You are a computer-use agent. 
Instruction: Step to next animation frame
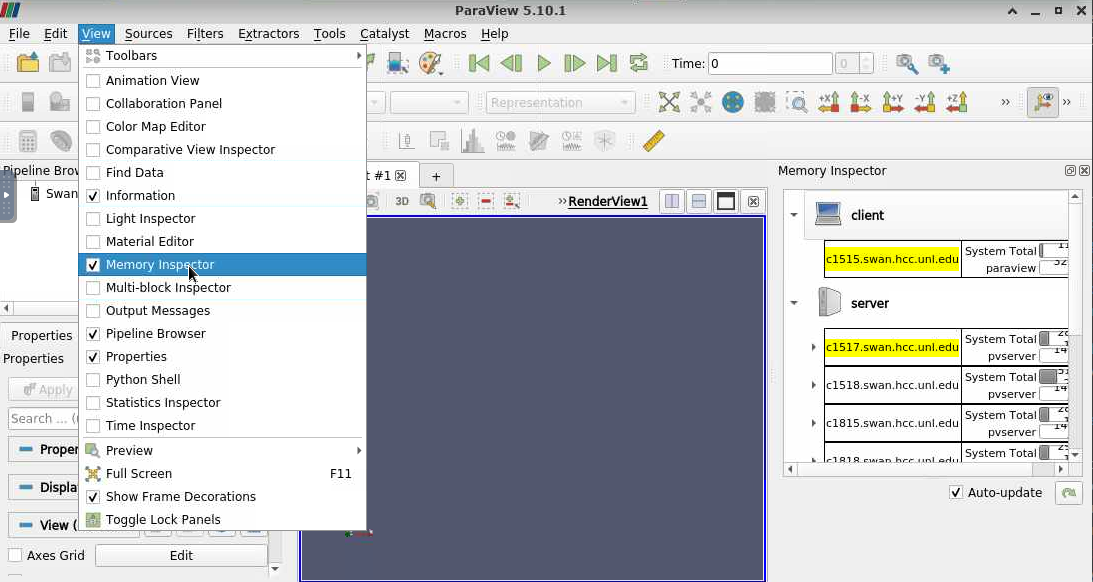tap(574, 63)
